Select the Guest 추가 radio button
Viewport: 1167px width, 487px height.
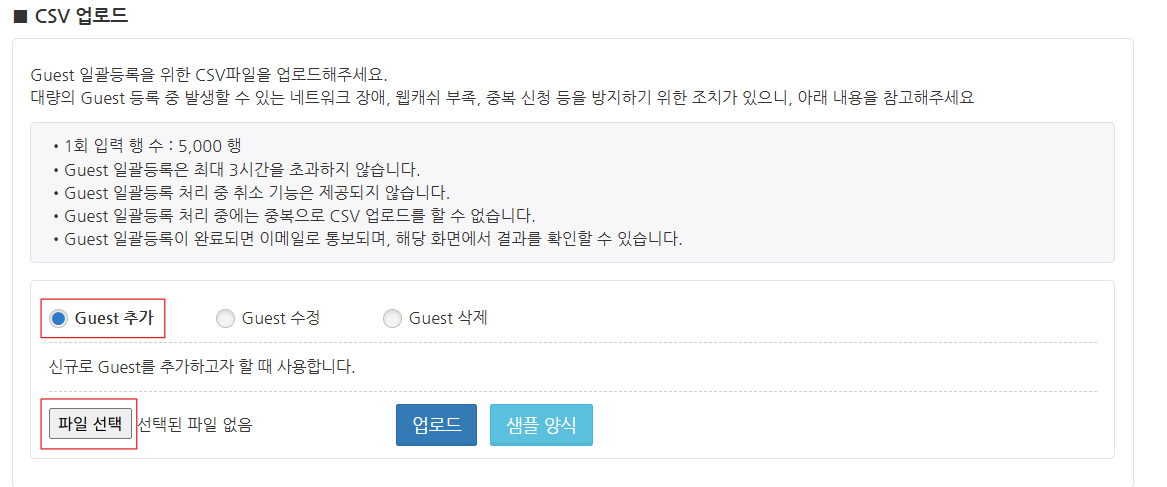(x=58, y=319)
